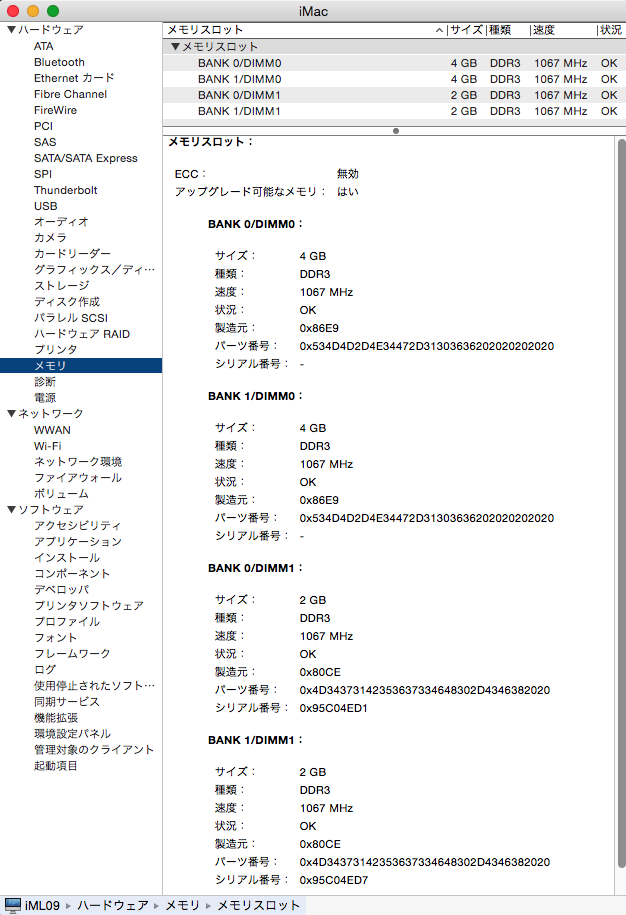626x915 pixels.
Task: Open プリンタソフトウェア in the sidebar
Action: [89, 606]
